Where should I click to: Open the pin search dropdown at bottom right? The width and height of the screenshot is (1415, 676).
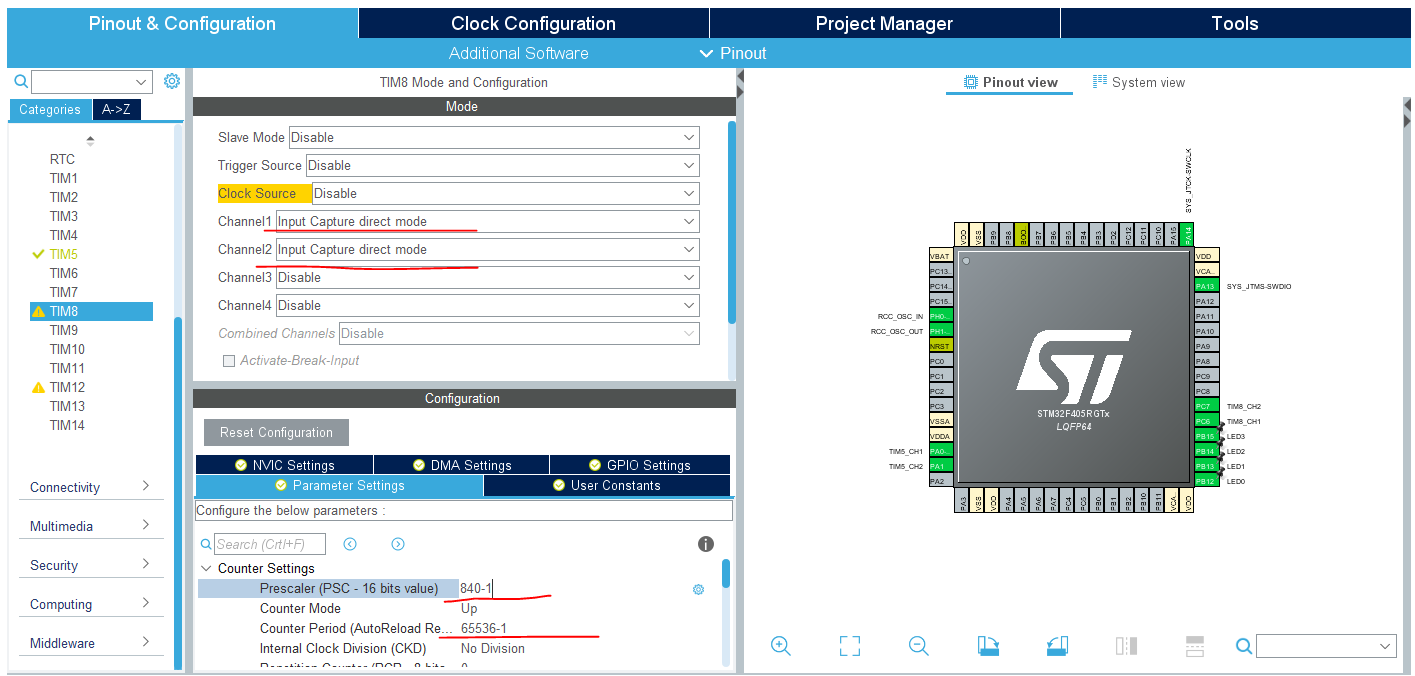point(1326,646)
